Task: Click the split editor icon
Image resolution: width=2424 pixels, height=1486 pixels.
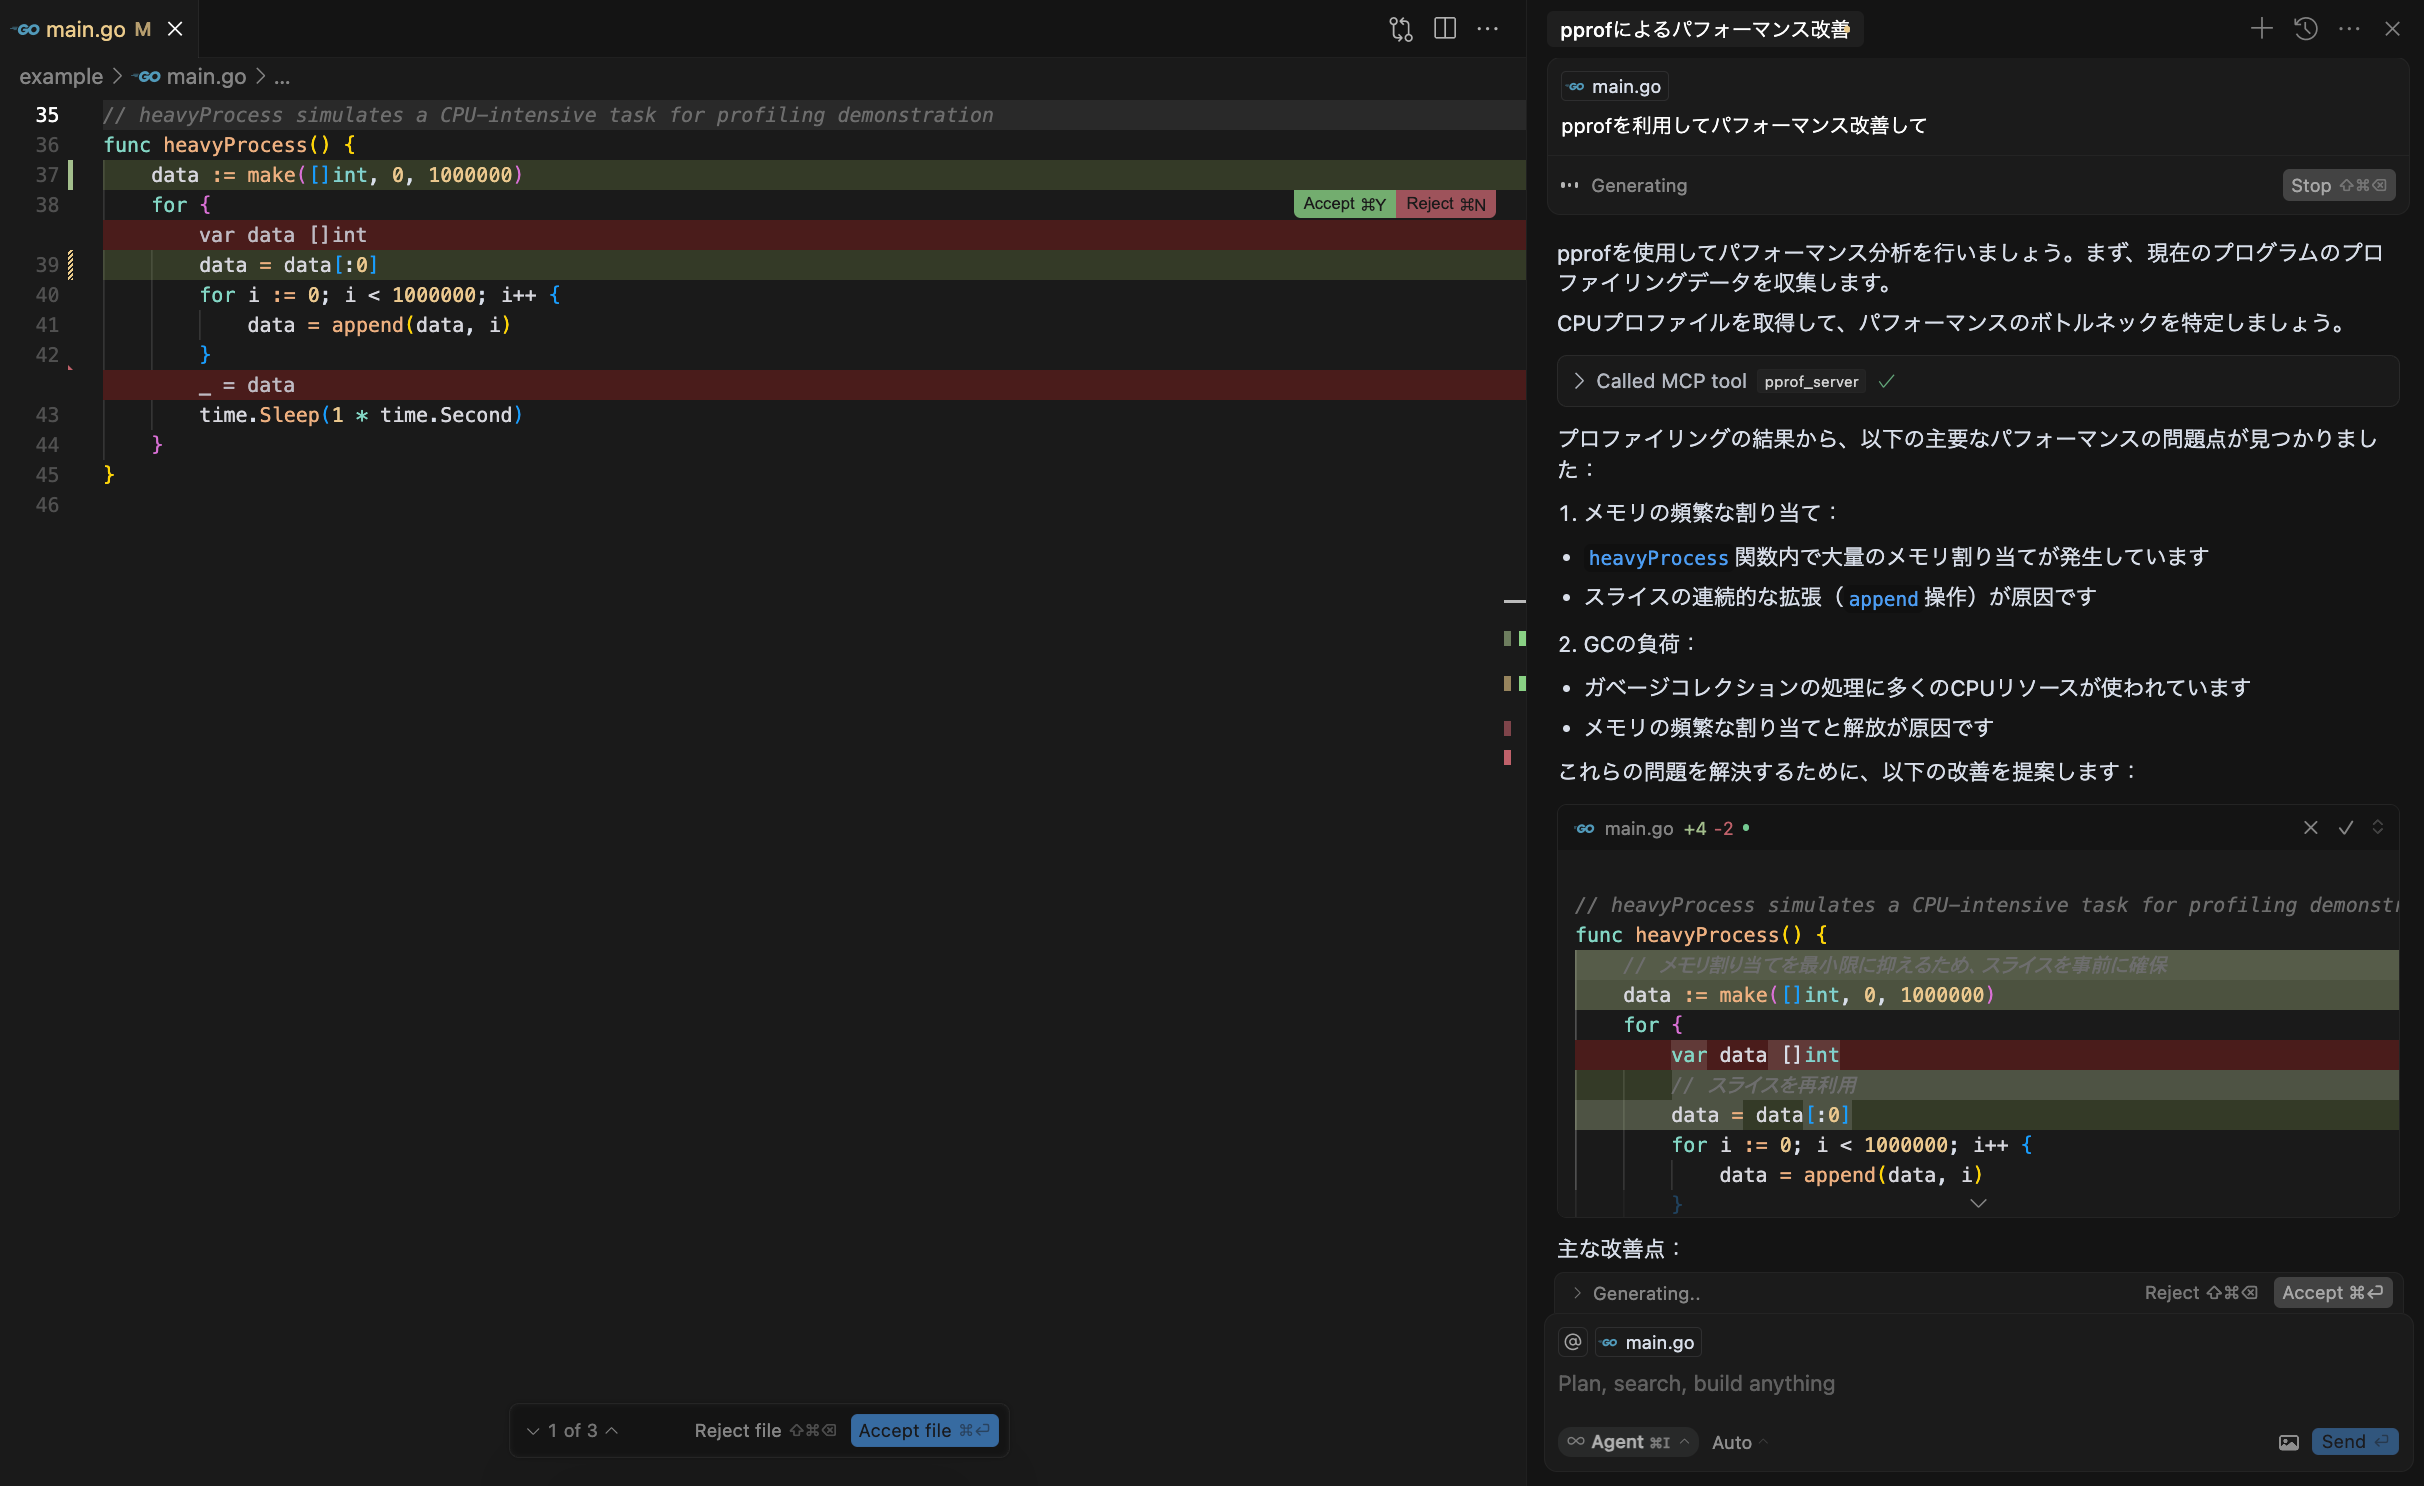Action: [x=1445, y=29]
